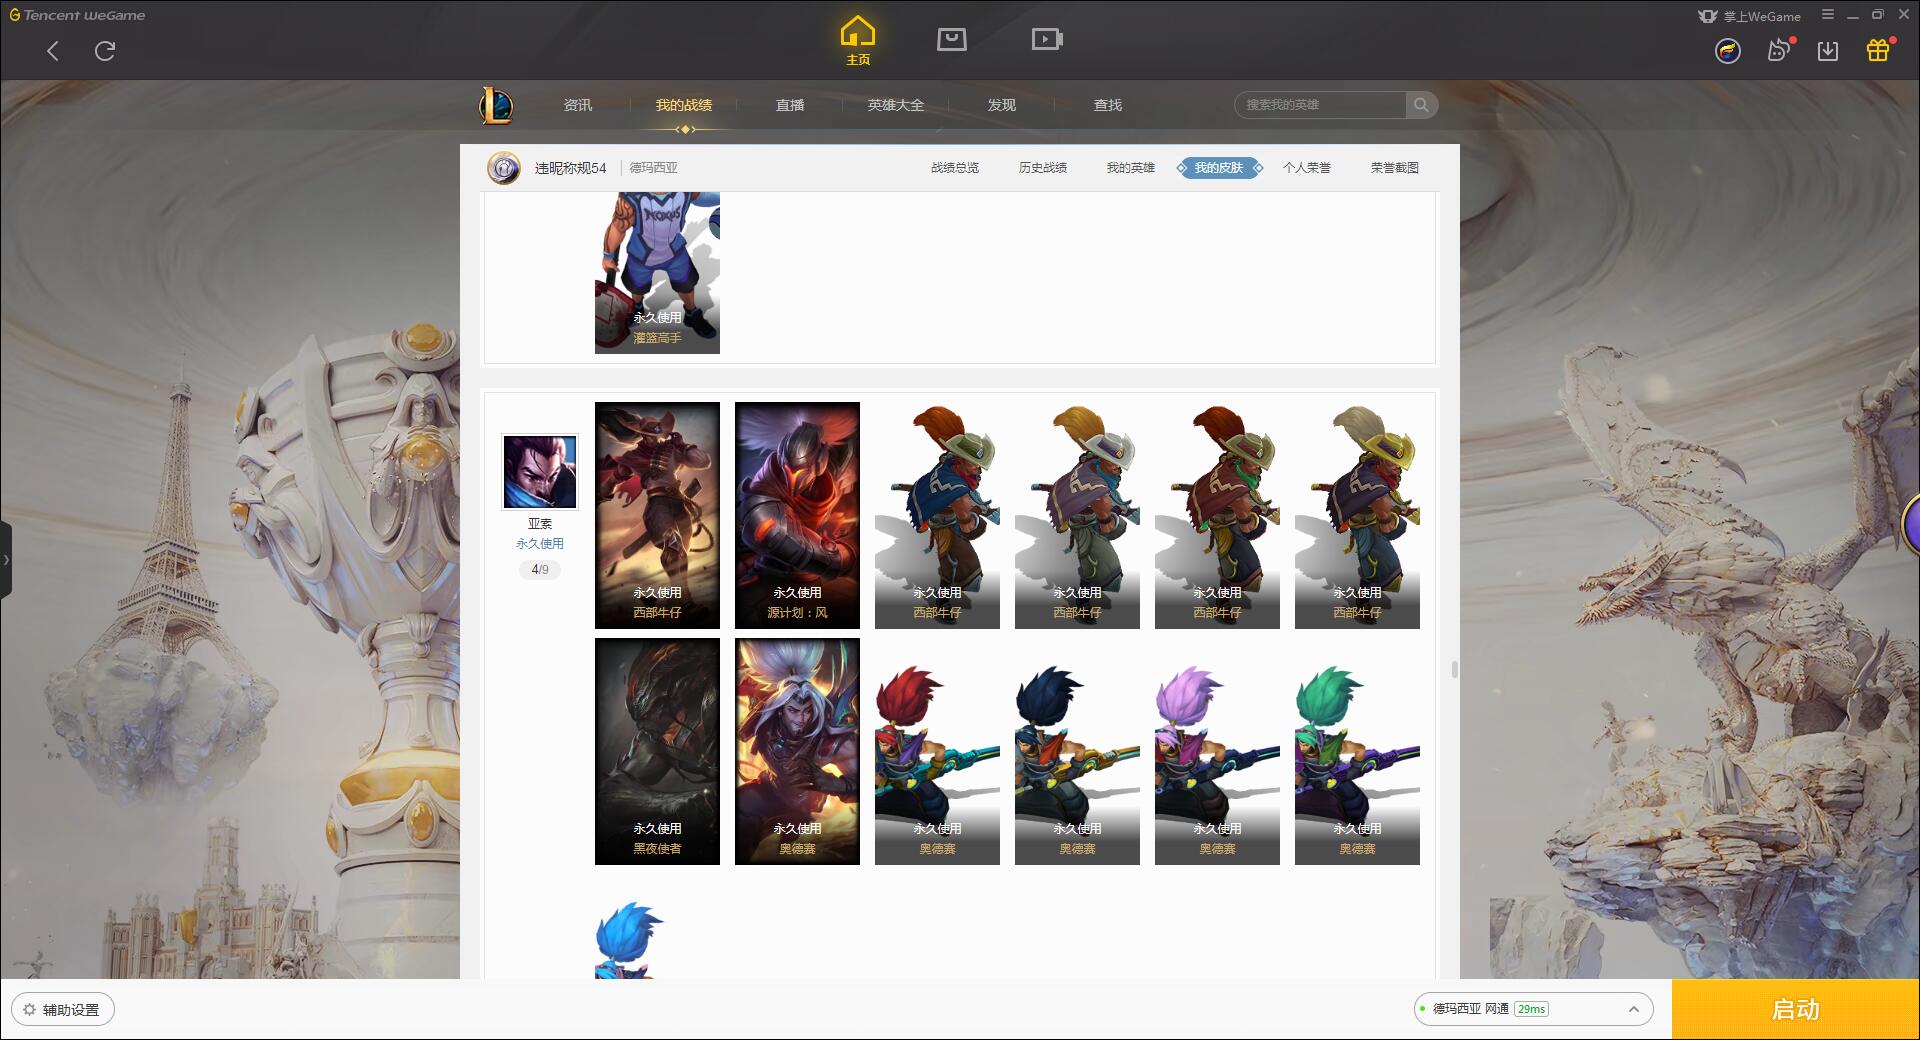Screen dimensions: 1920x1040
Task: Switch to the 直播 tab
Action: 790,105
